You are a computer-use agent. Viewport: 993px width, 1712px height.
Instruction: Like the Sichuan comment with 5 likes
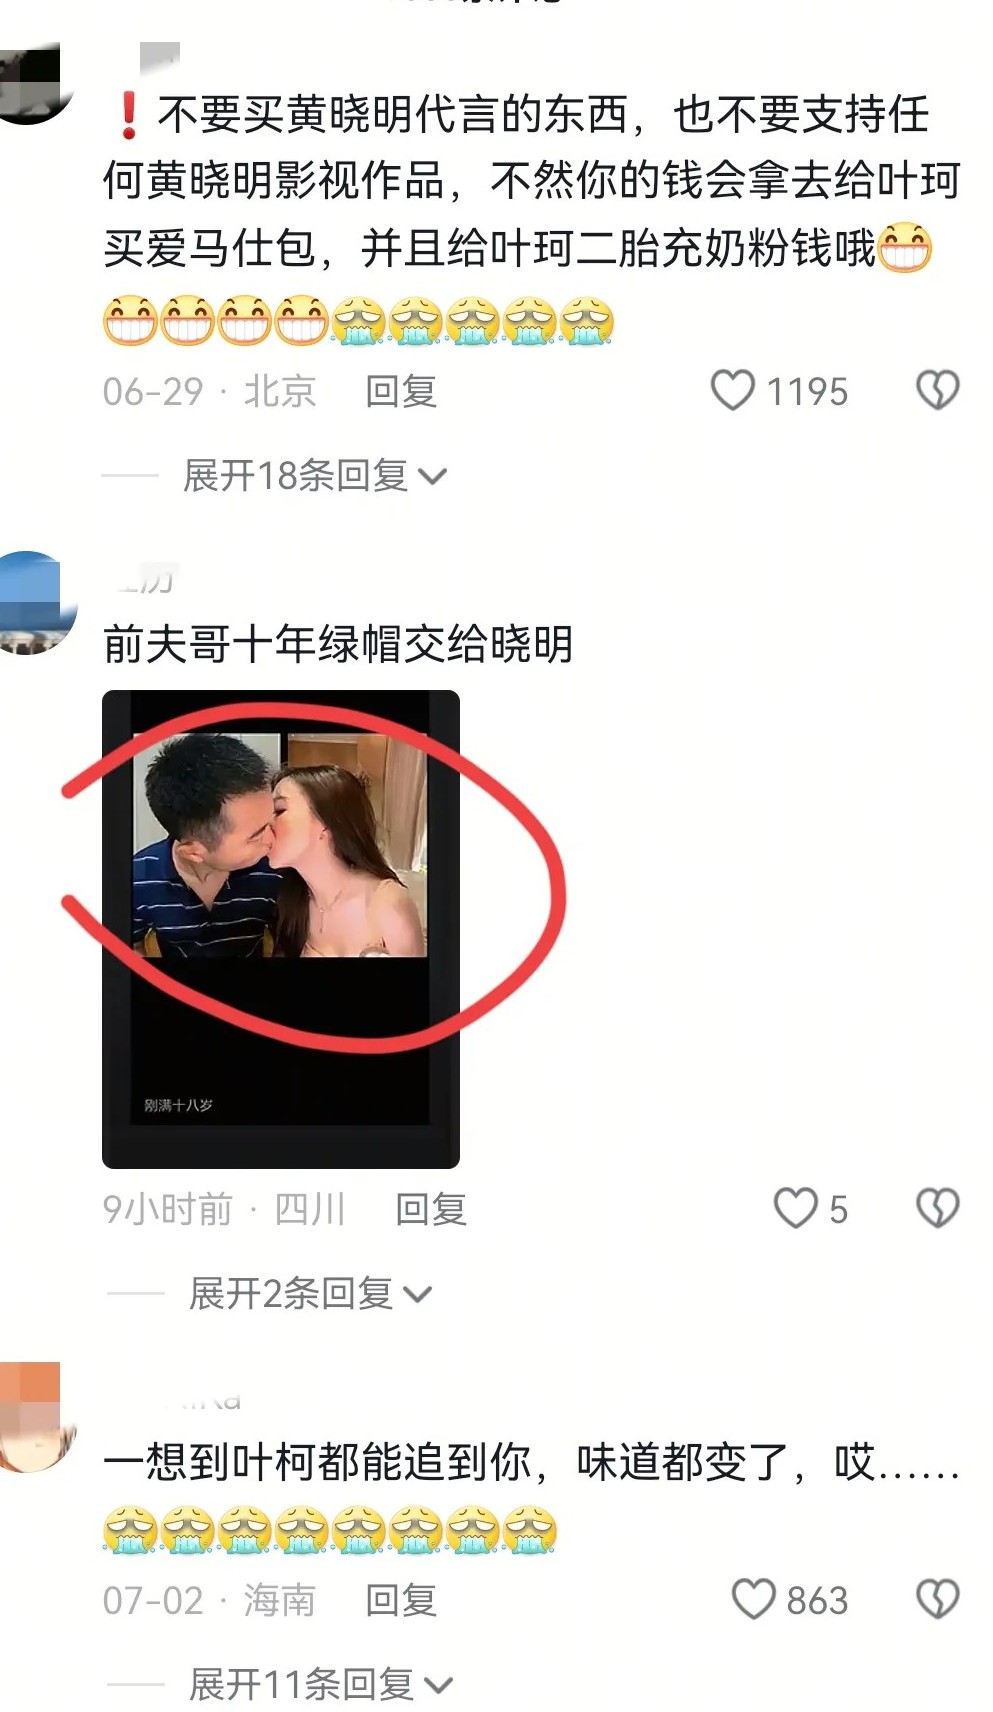click(x=796, y=1207)
